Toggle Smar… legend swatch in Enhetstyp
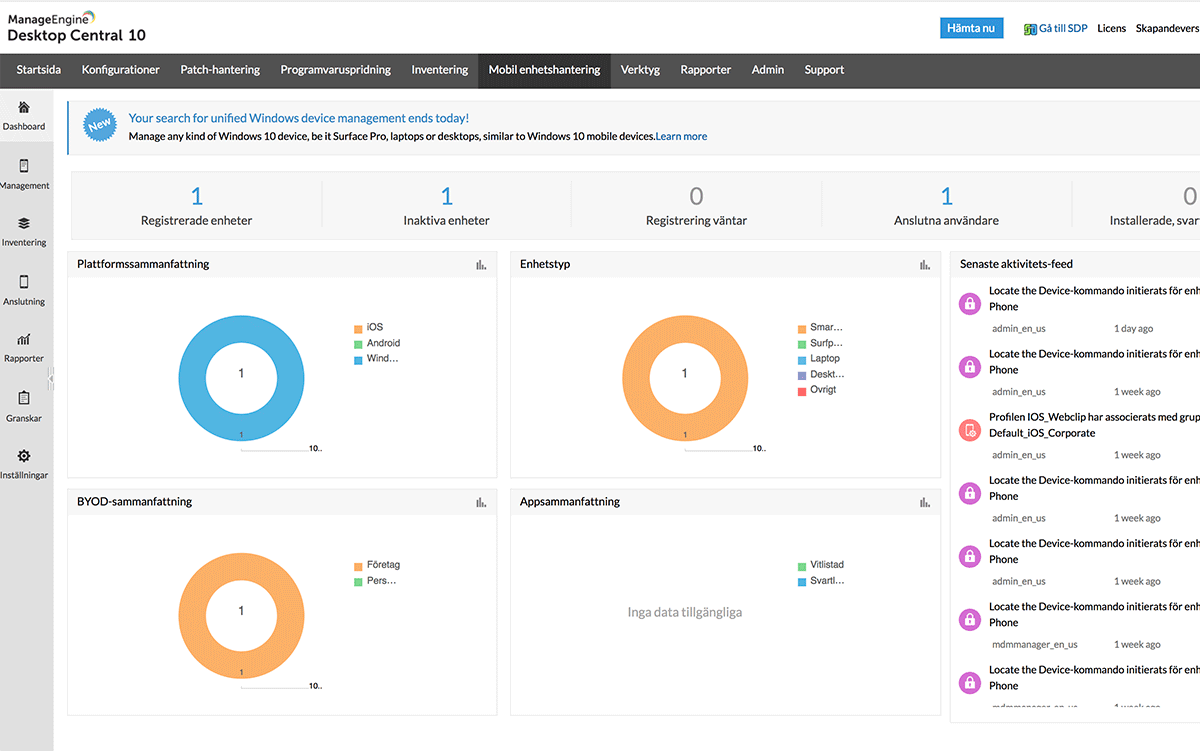Viewport: 1200px width, 751px height. coord(802,328)
